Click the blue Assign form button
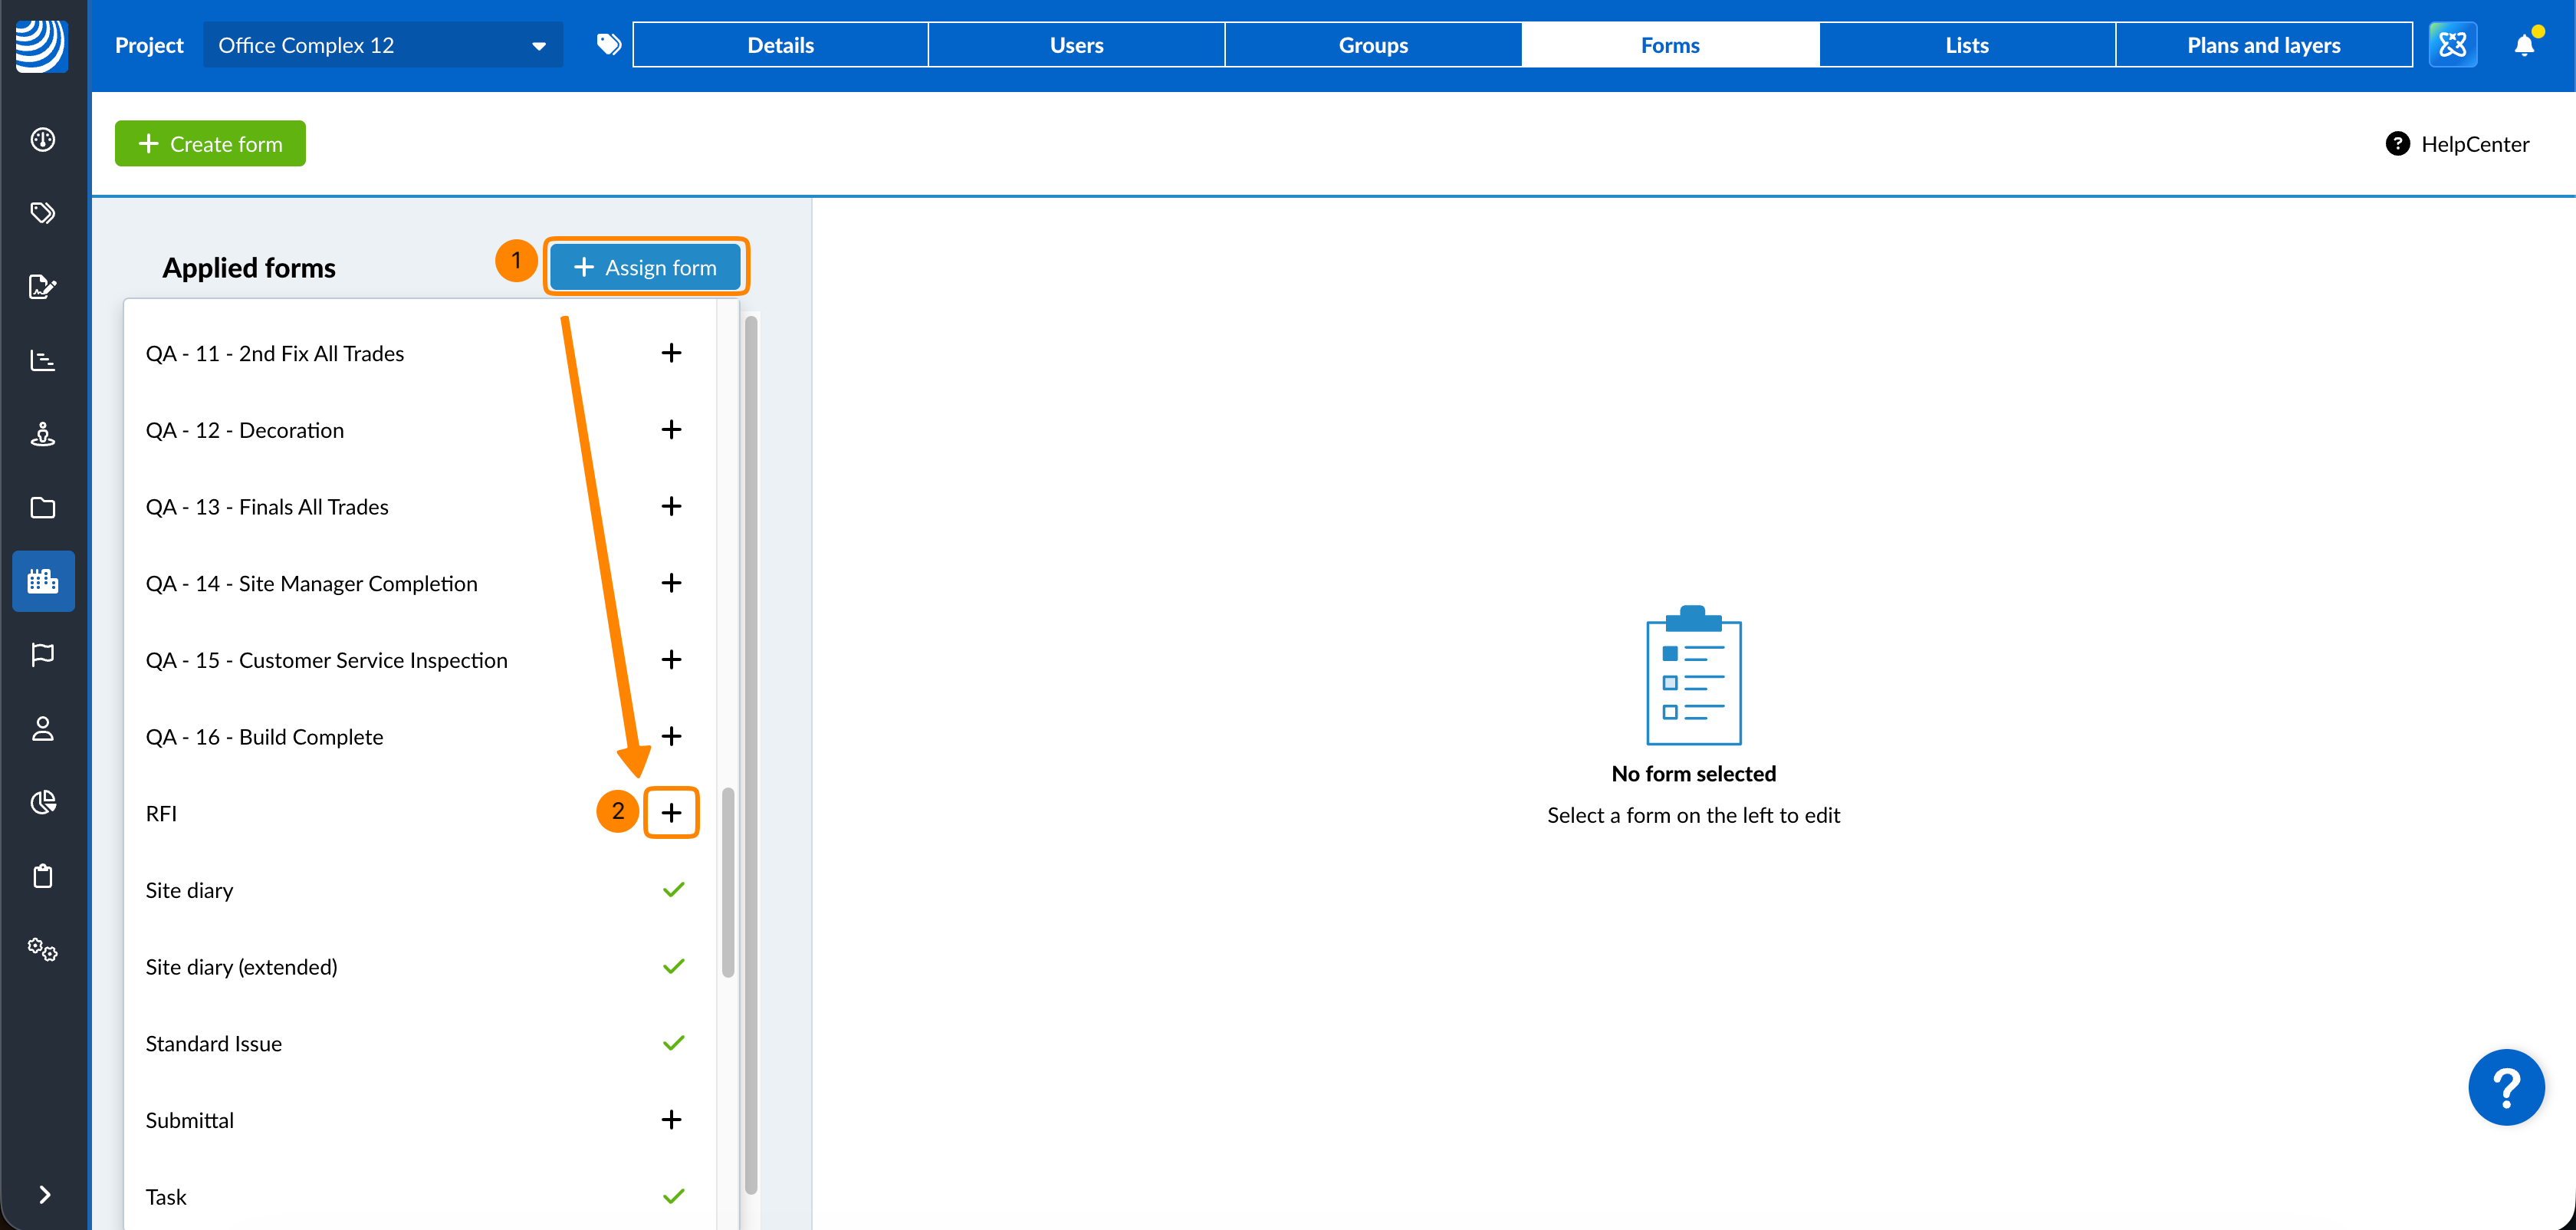 646,267
